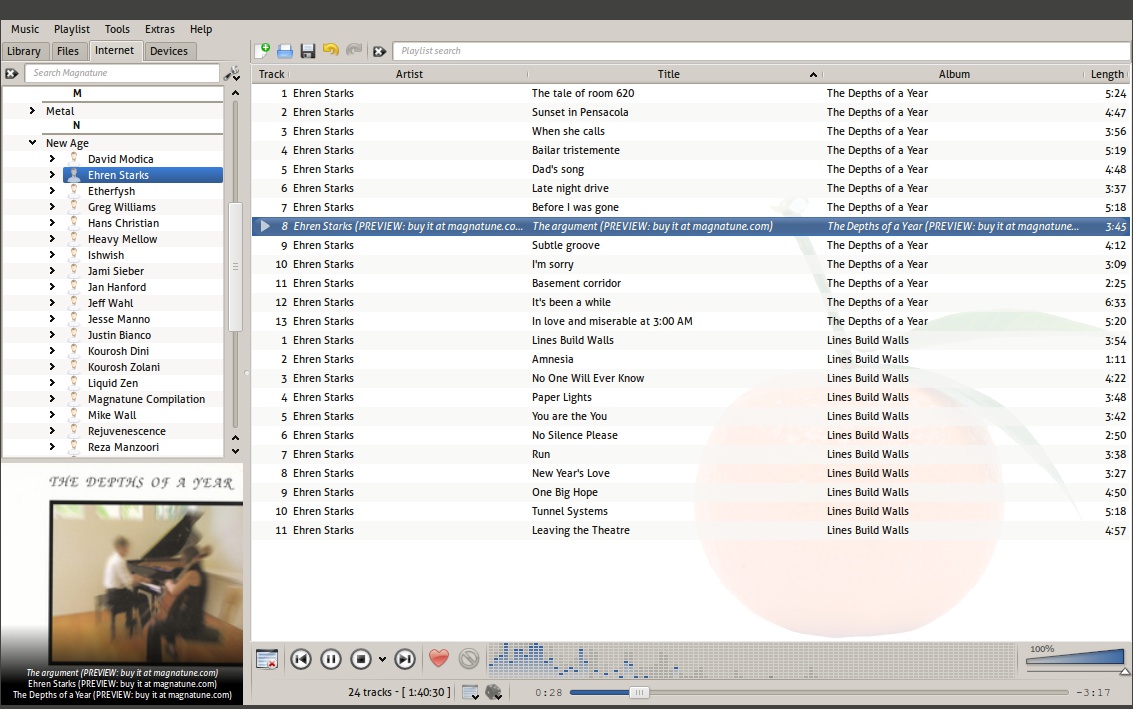This screenshot has height=709, width=1133.
Task: Stop playback
Action: pos(361,659)
